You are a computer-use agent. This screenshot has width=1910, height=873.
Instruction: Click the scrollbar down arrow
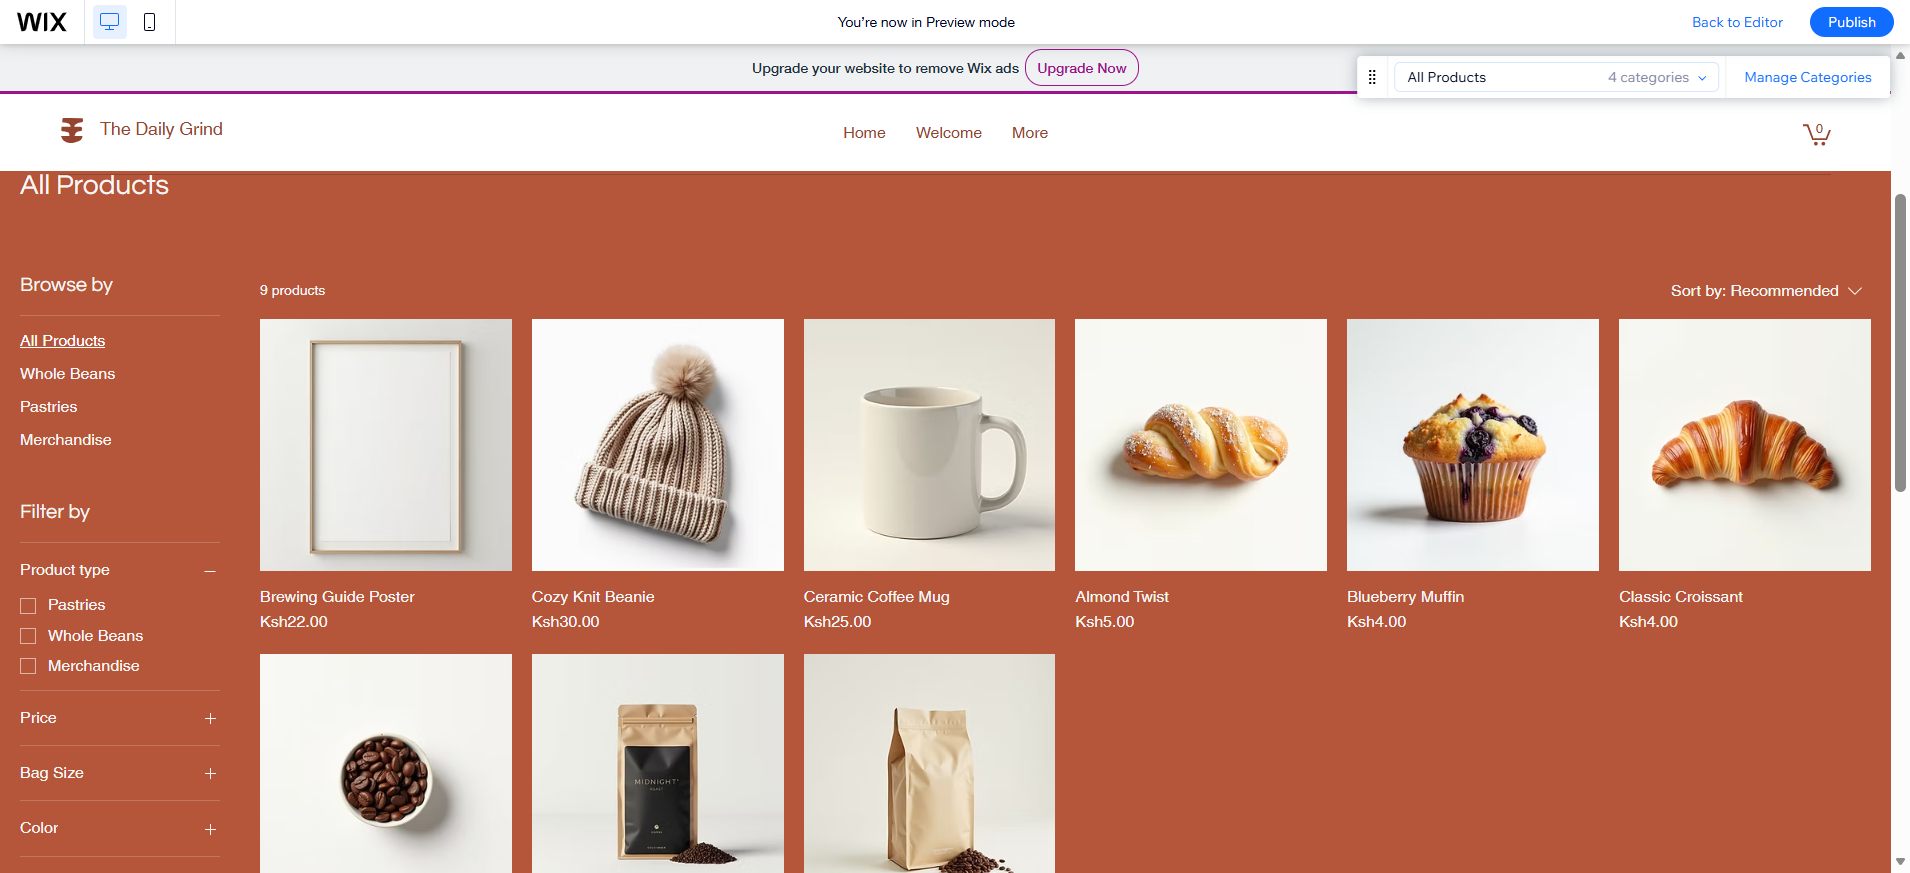click(x=1900, y=861)
